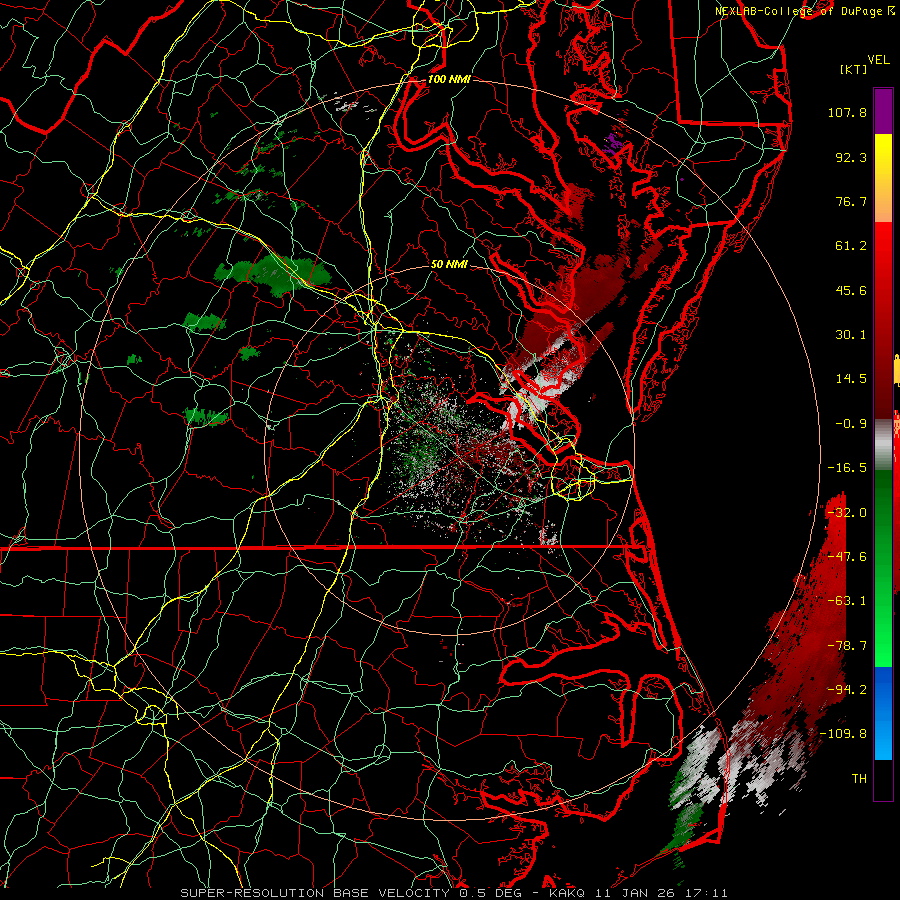
Task: Select the -78.7 scale value
Action: pyautogui.click(x=847, y=646)
